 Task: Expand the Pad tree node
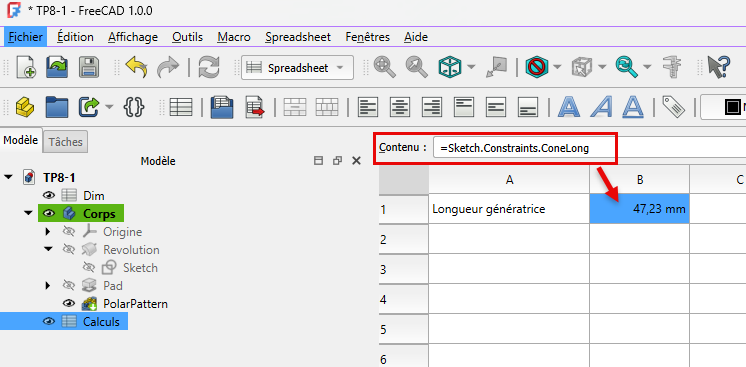click(48, 286)
